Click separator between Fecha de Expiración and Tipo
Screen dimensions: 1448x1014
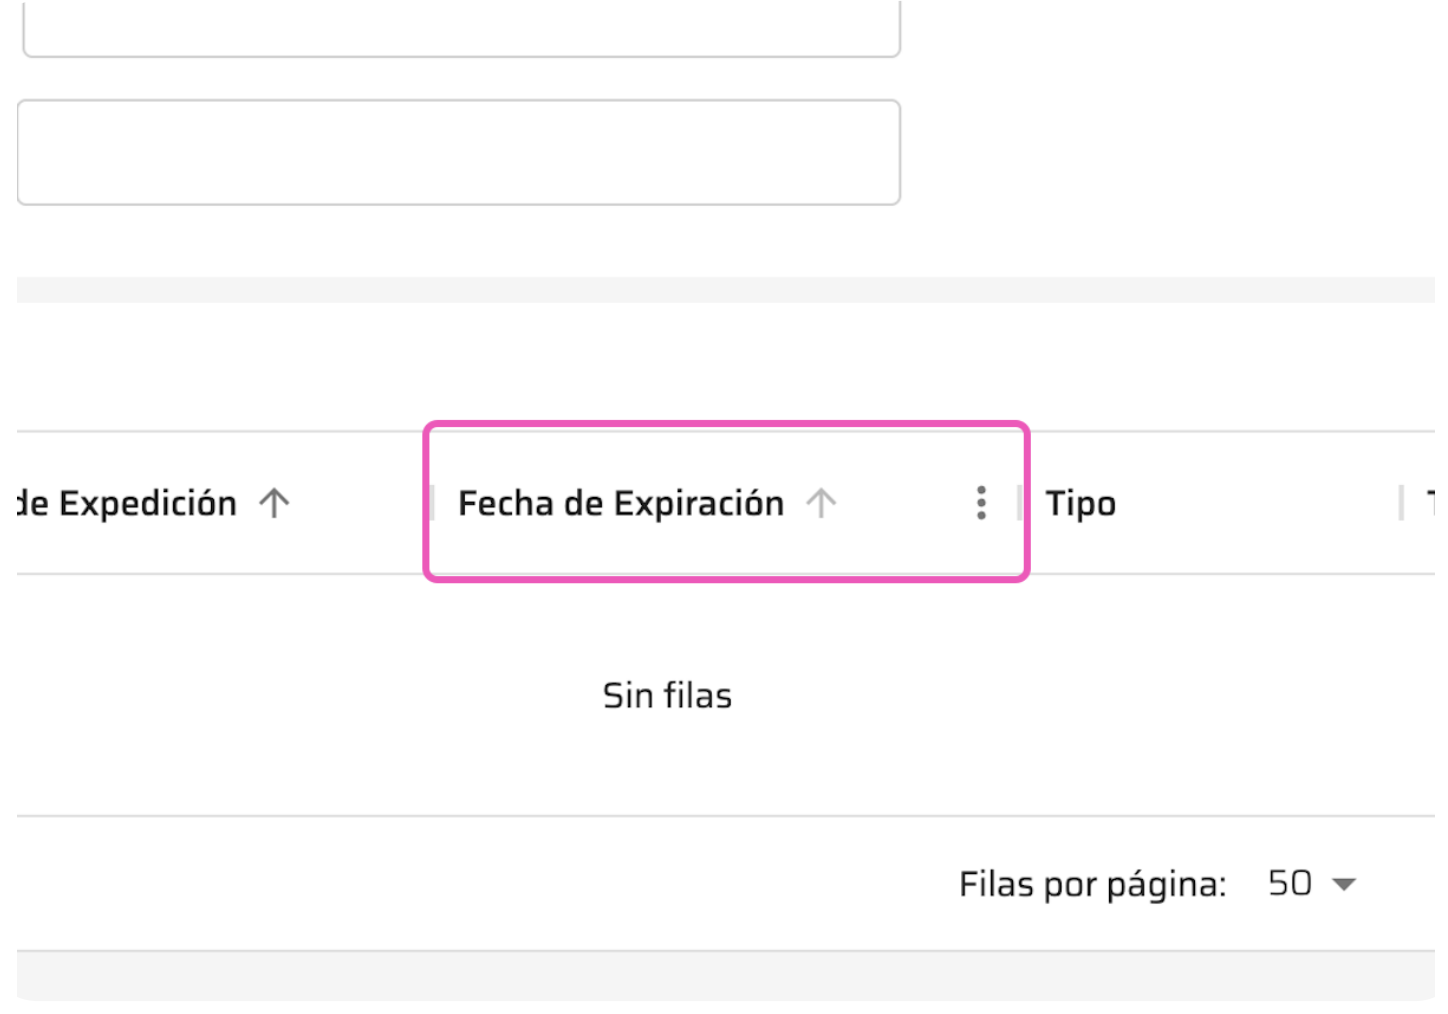[1019, 503]
